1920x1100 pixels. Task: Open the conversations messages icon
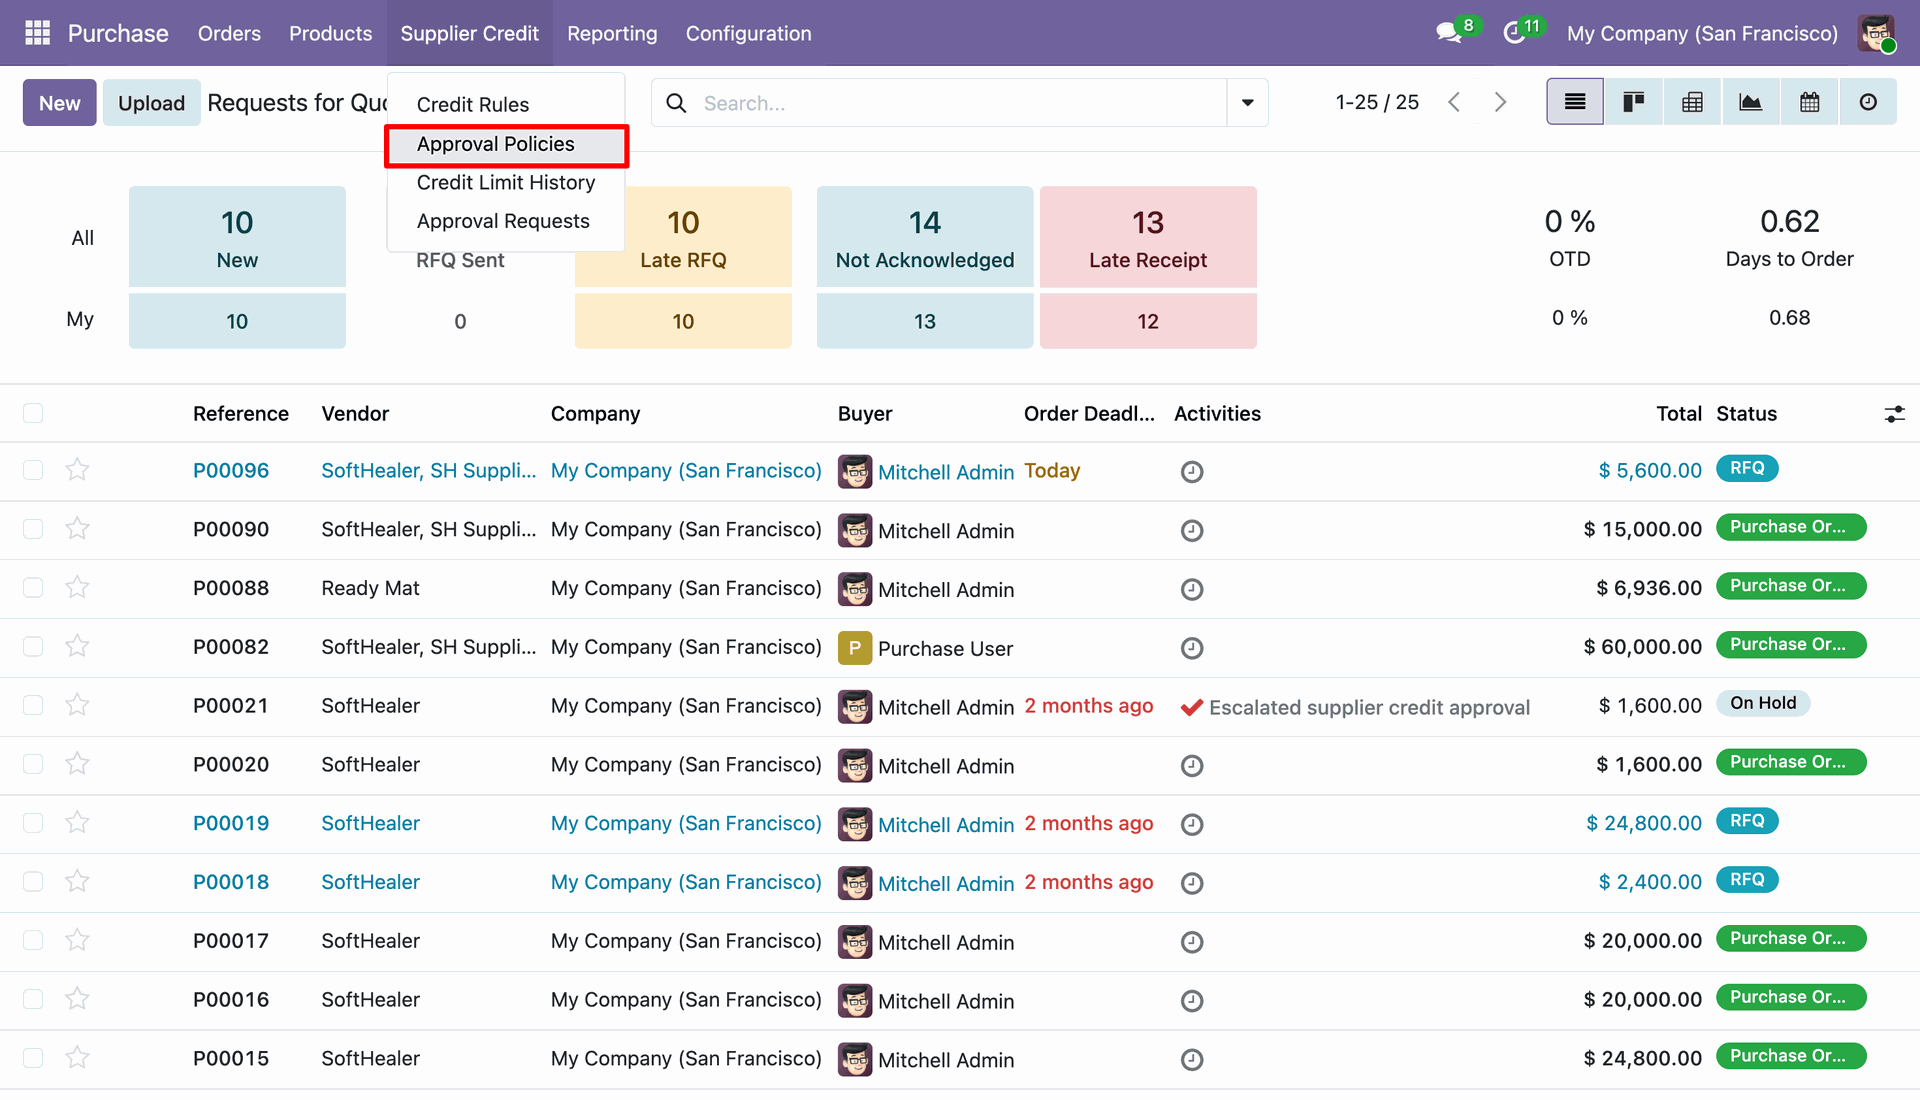[x=1449, y=33]
